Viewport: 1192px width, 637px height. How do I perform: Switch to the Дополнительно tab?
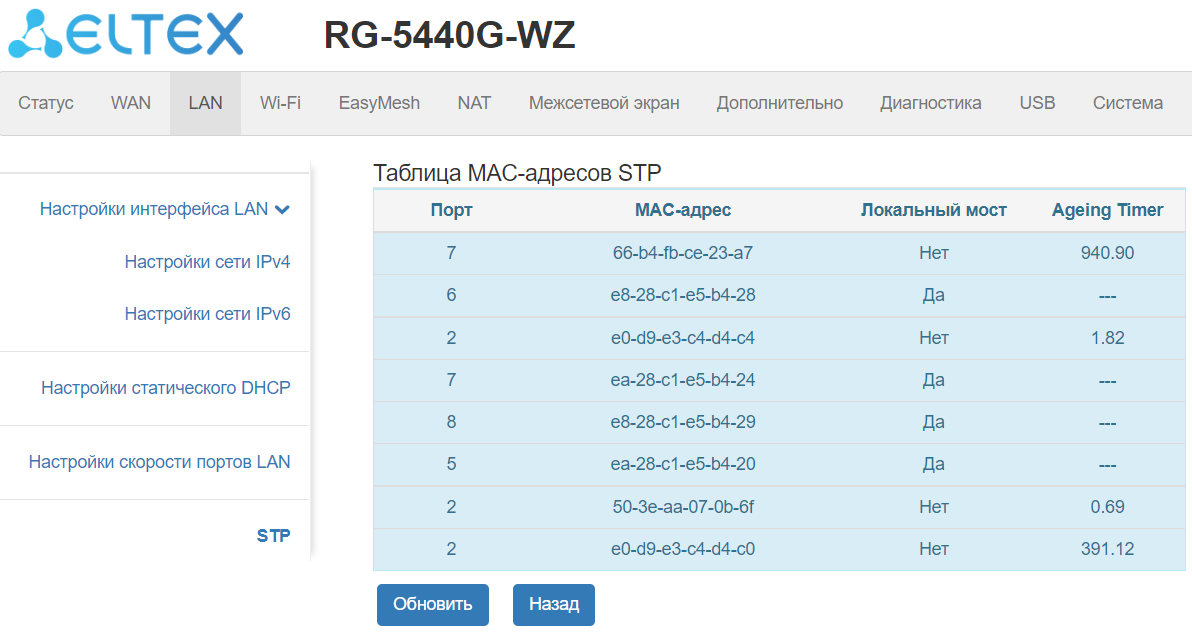point(780,103)
